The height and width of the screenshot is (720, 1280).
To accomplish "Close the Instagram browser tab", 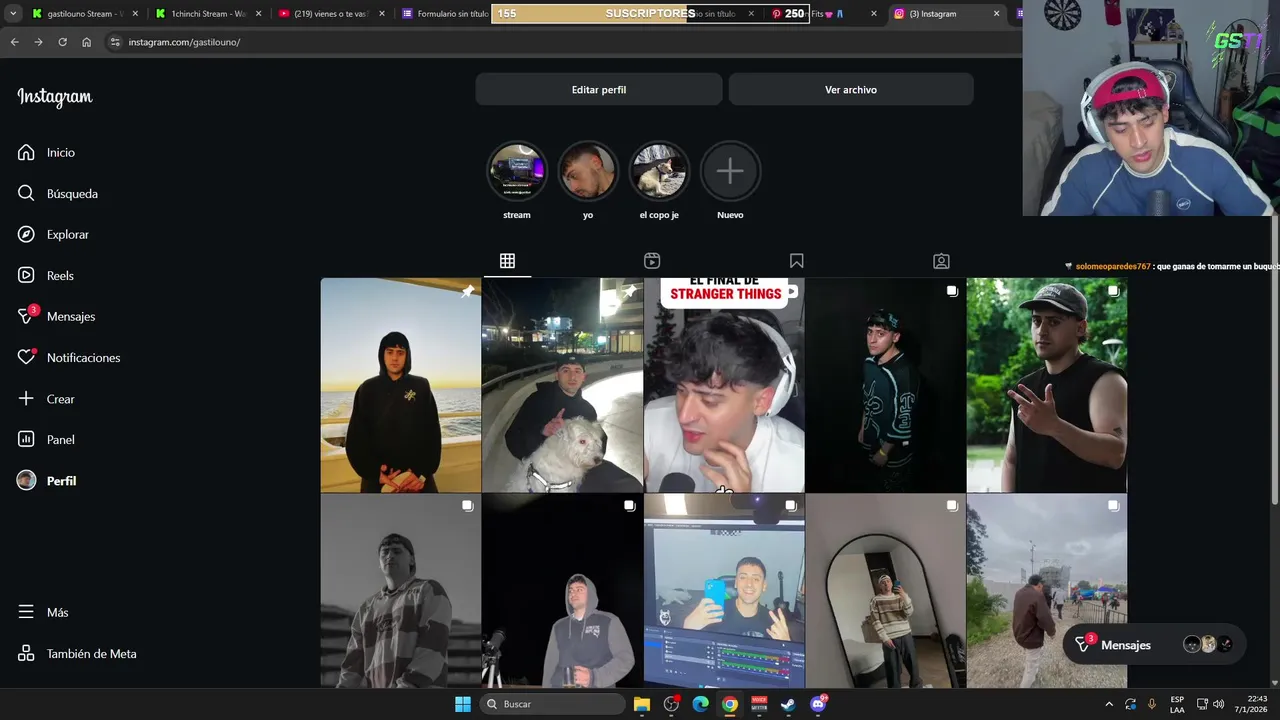I will point(996,14).
